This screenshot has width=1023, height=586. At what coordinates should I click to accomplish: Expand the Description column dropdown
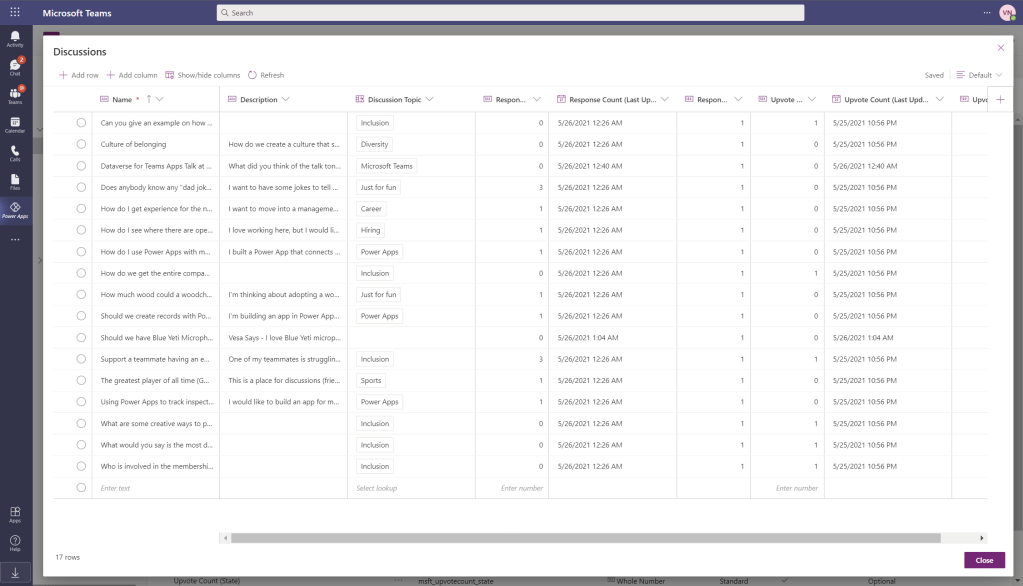pos(286,99)
